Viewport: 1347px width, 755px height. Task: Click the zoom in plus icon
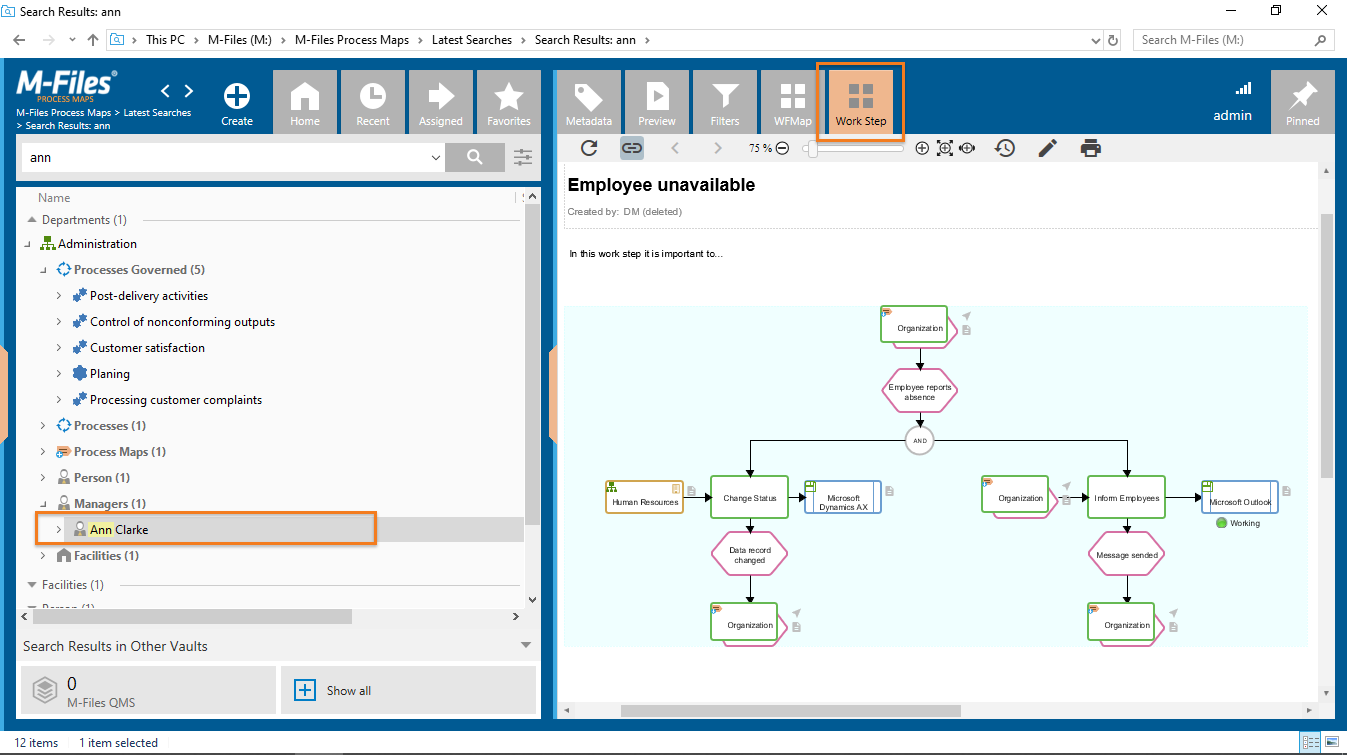click(x=922, y=148)
